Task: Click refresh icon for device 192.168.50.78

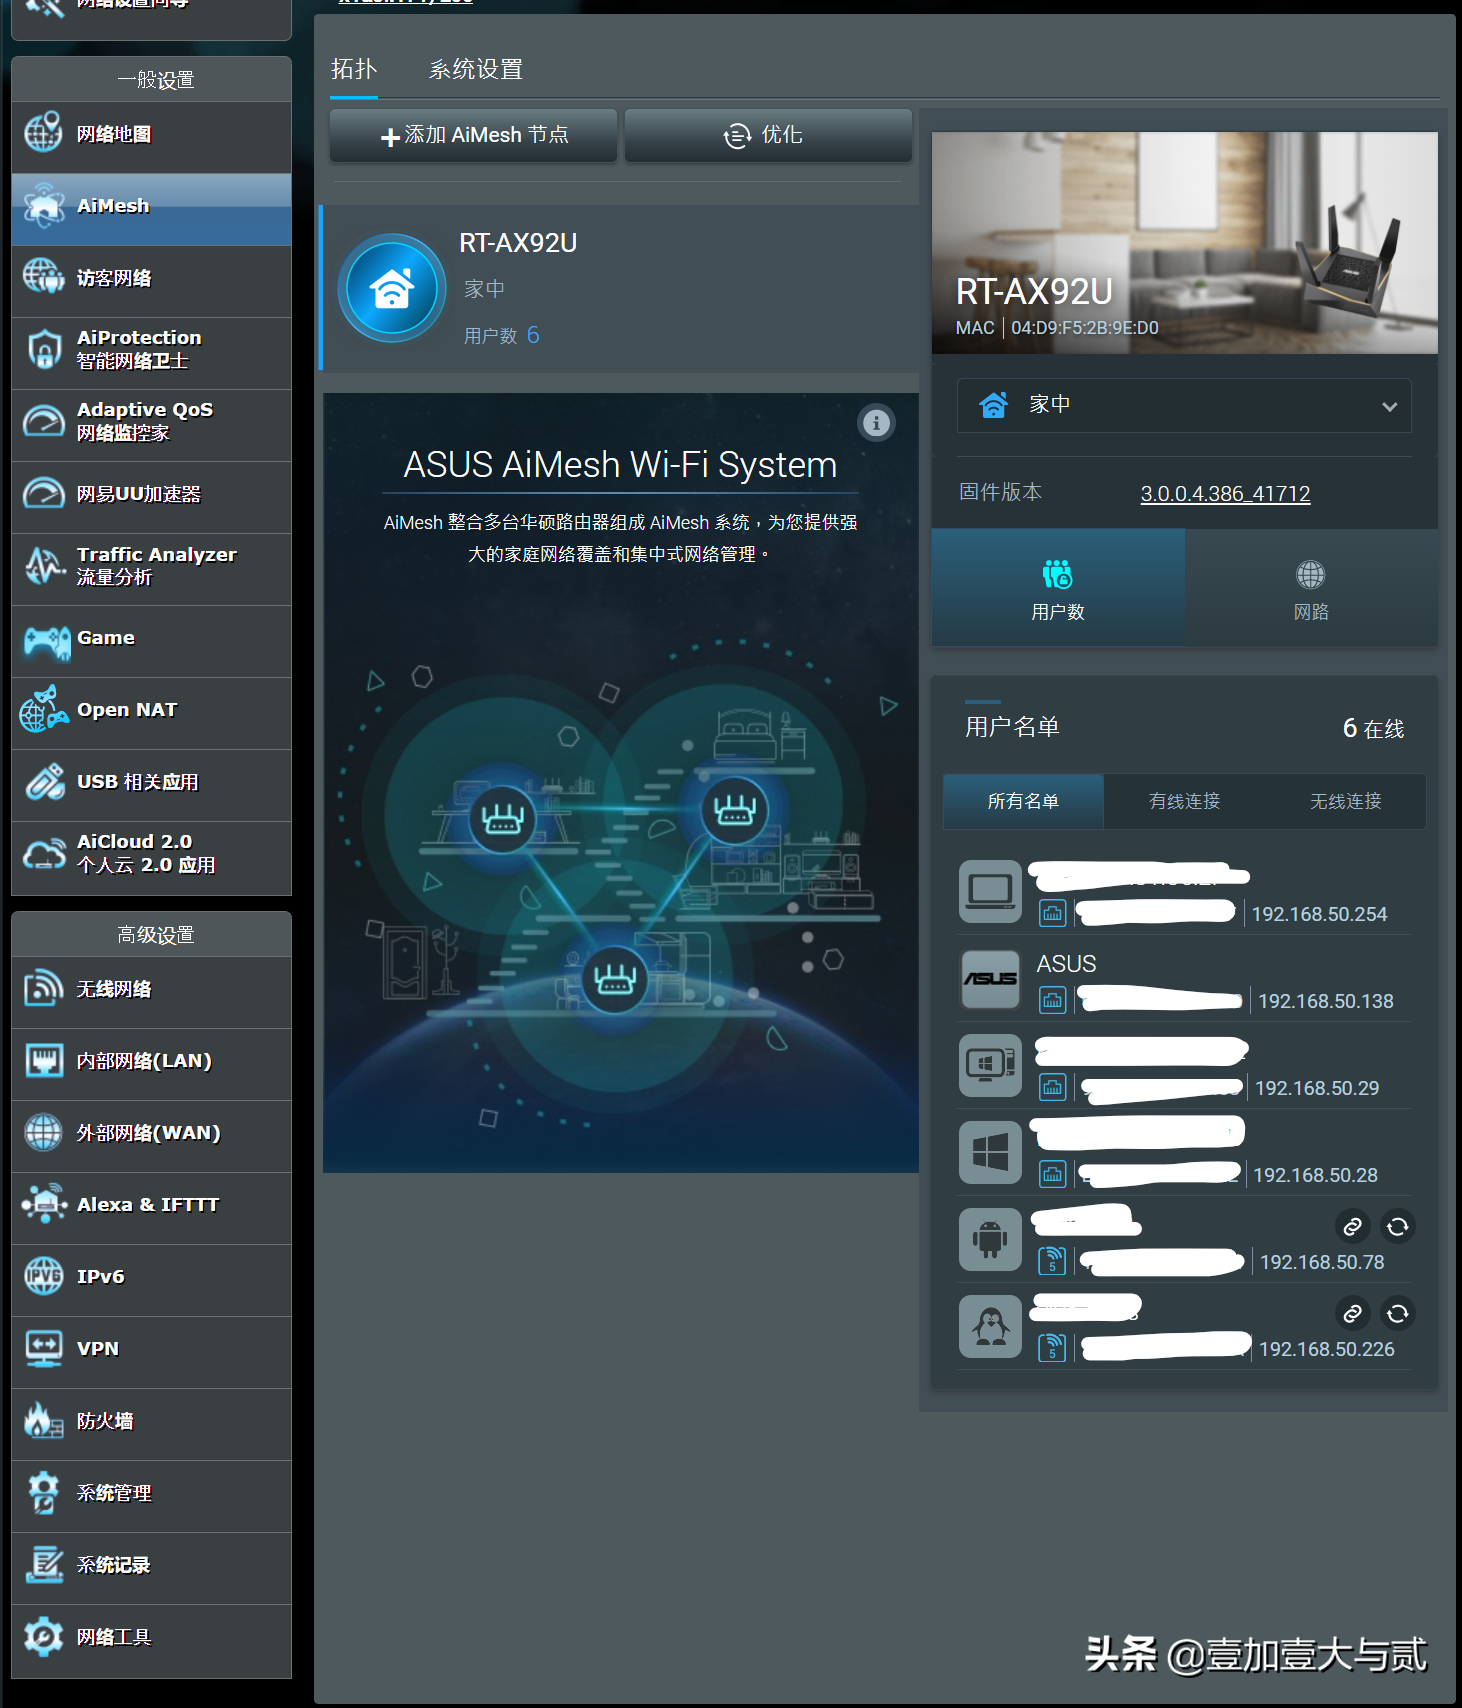Action: coord(1398,1226)
